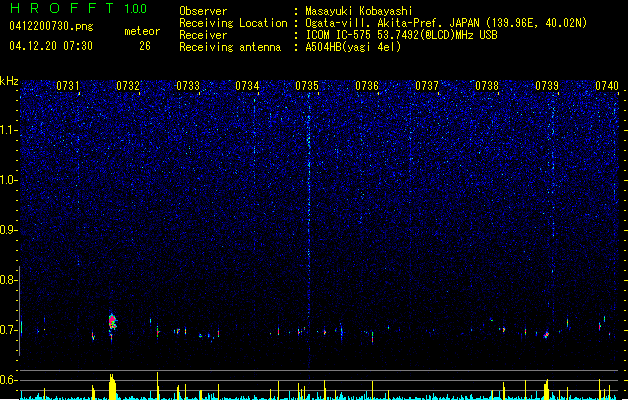This screenshot has width=629, height=400.
Task: Click the 1.1 kHz axis label
Action: coord(9,130)
